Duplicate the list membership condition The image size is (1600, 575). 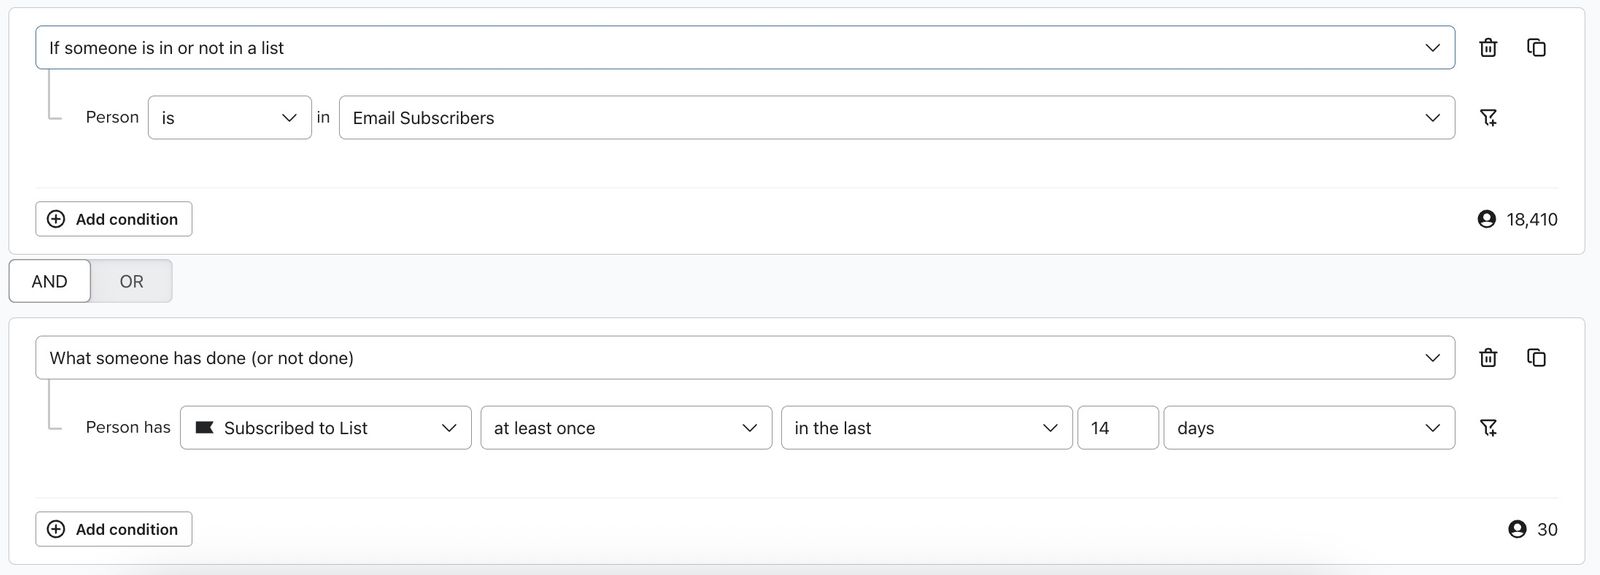tap(1537, 48)
